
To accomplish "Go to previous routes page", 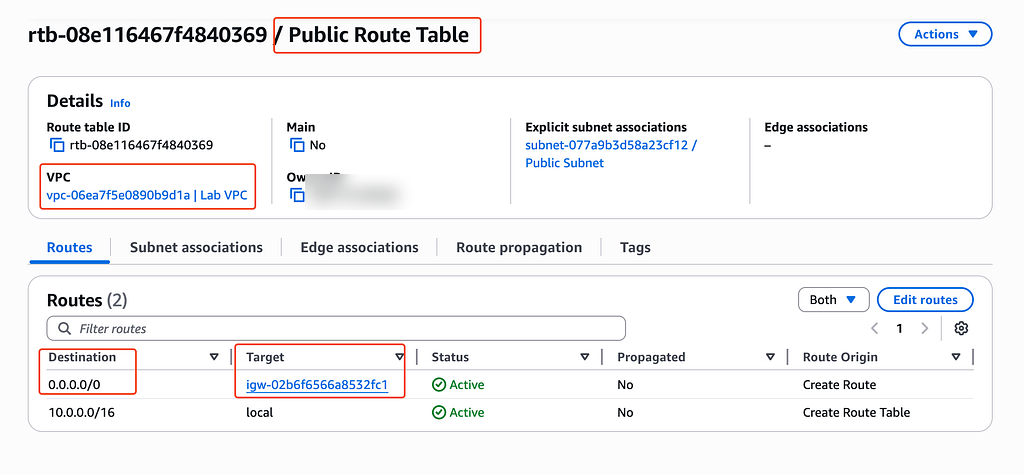I will (874, 328).
